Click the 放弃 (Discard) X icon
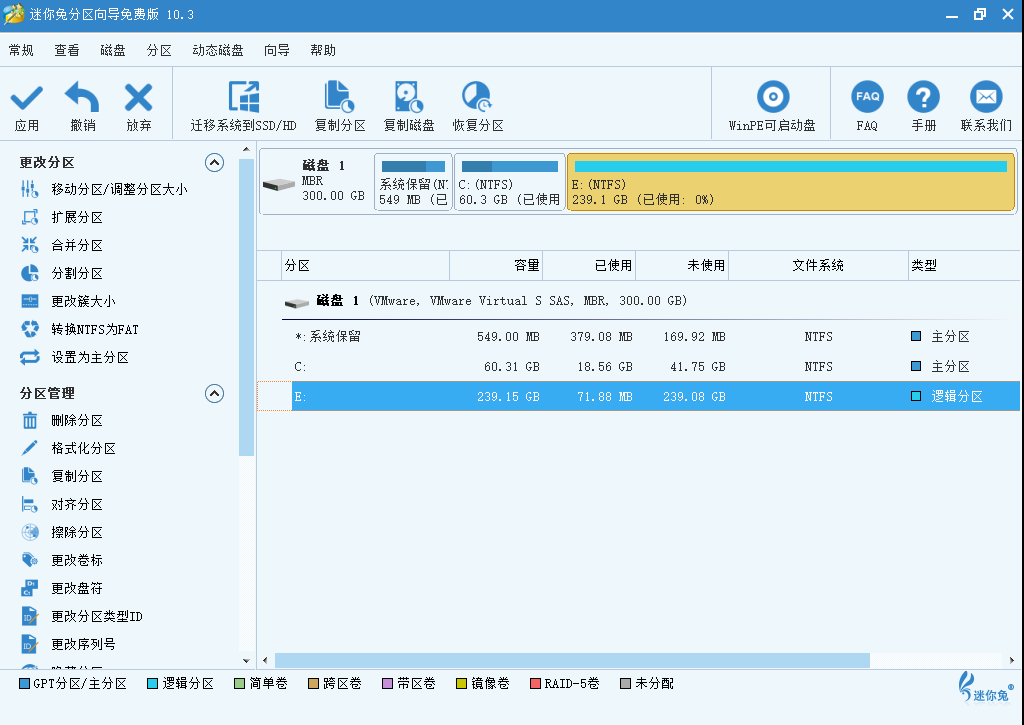This screenshot has height=725, width=1024. click(x=138, y=98)
